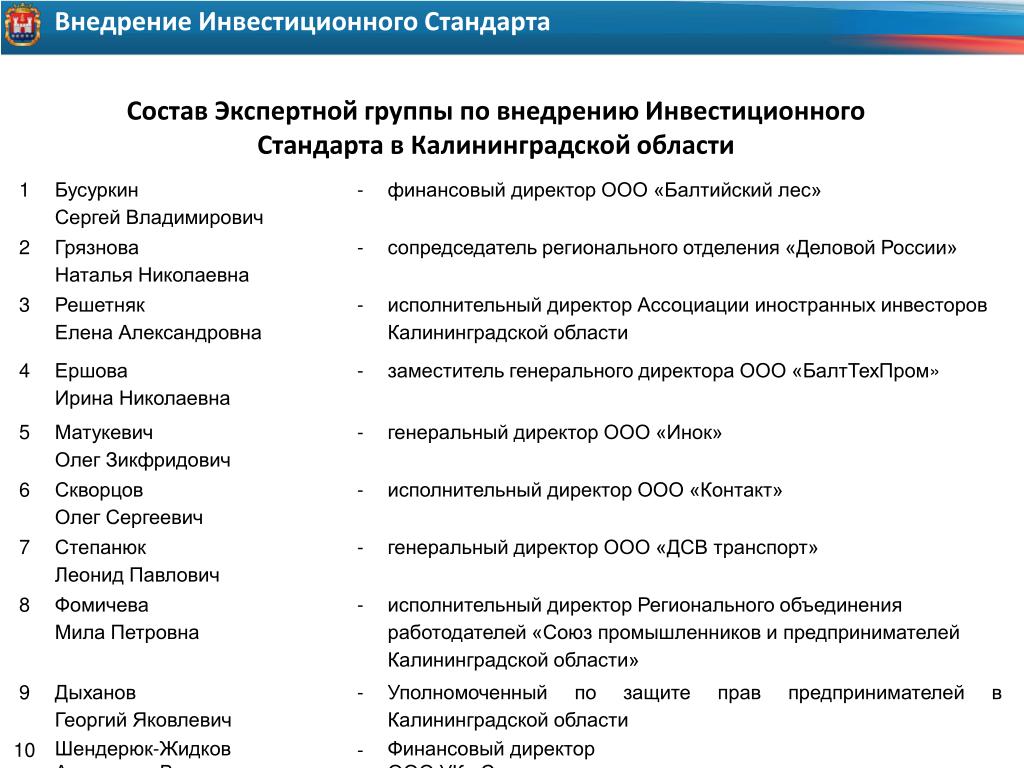1024x768 pixels.
Task: Click the heading line "Состав Экспертной группы по внедрению Инвестиционного"
Action: (x=496, y=111)
